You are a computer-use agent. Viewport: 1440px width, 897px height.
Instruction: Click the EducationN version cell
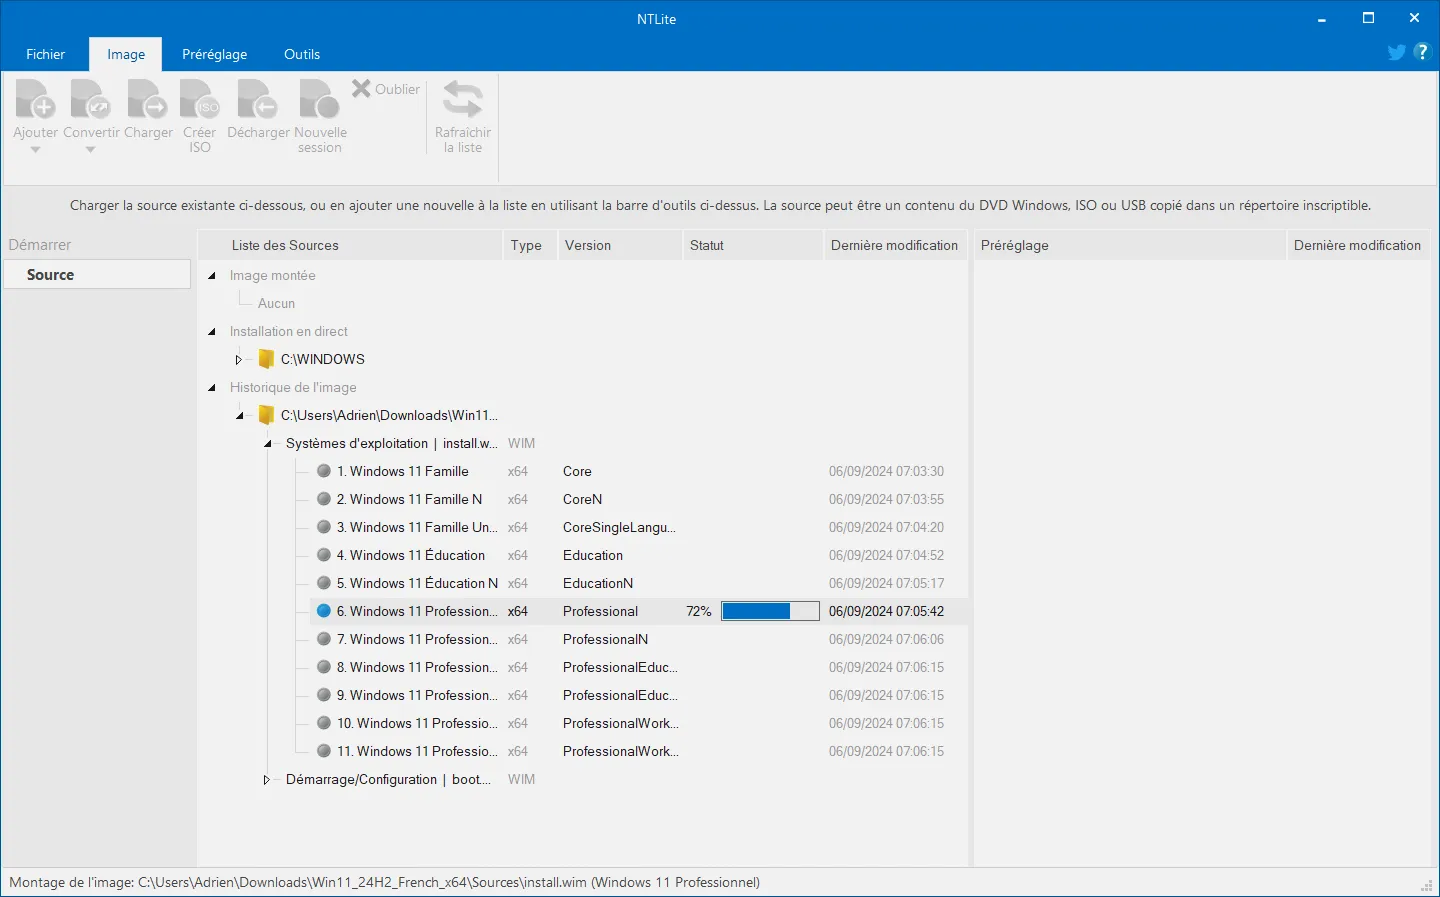click(x=598, y=583)
